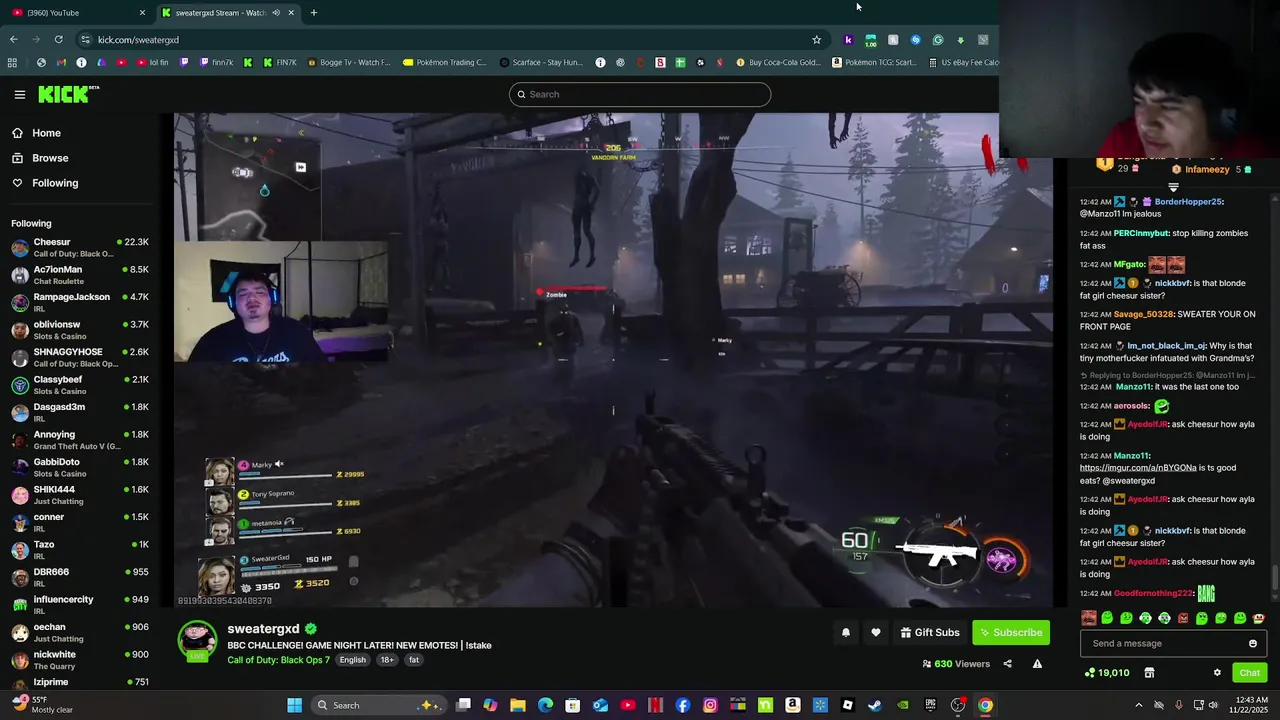Launch Steam from the taskbar
The width and height of the screenshot is (1280, 720).
875,705
